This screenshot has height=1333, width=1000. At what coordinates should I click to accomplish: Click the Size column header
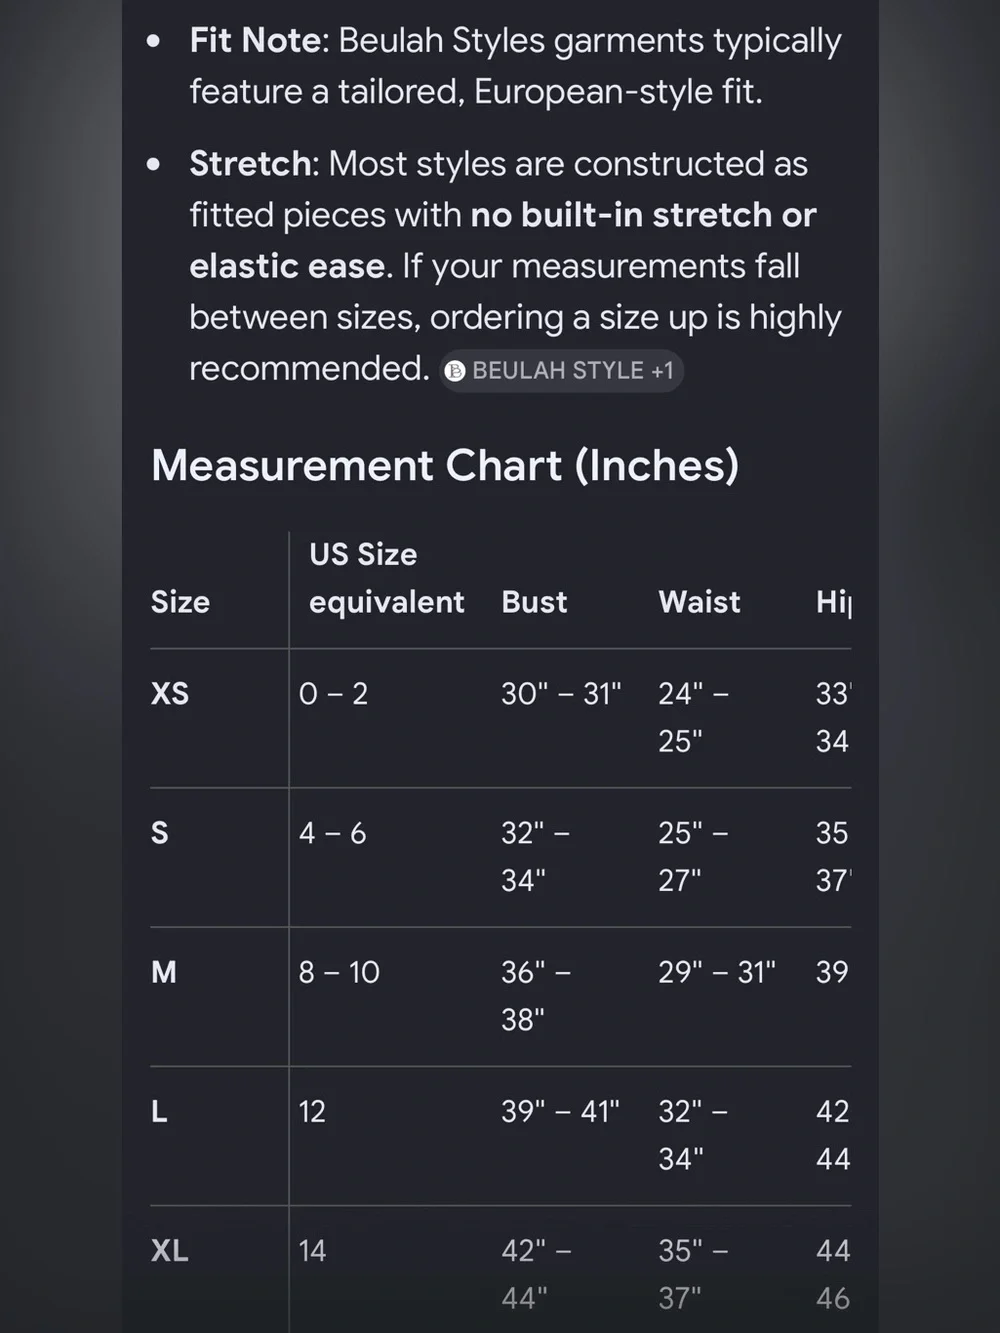pos(180,602)
